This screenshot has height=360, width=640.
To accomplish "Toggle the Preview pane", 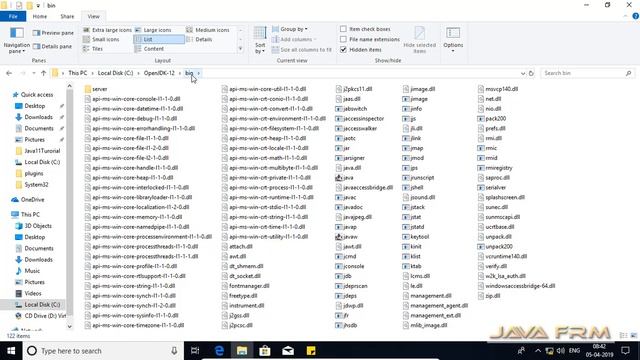I will point(53,33).
